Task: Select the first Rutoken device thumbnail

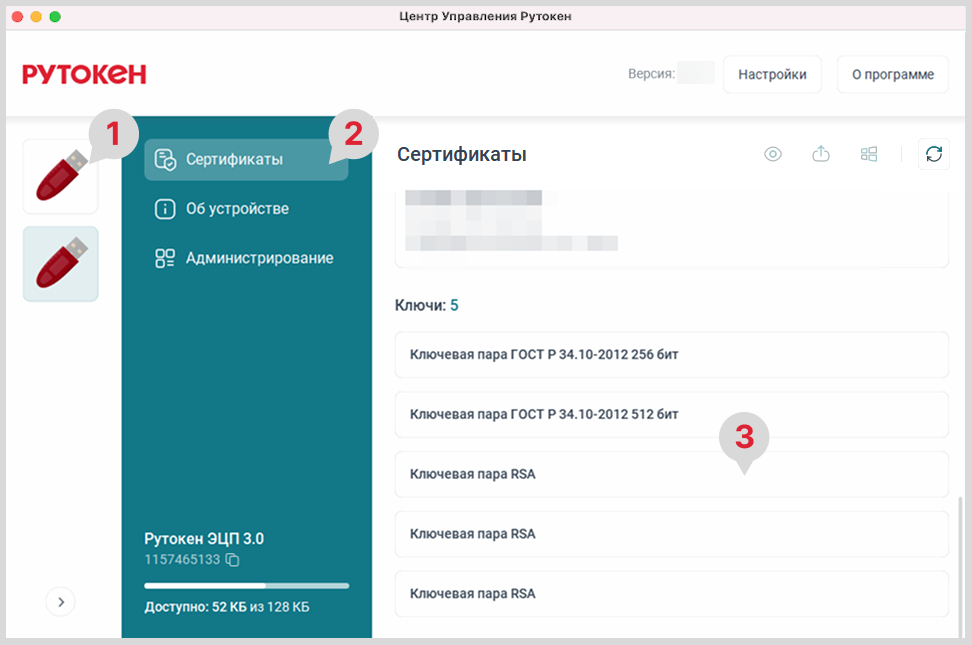Action: tap(60, 177)
